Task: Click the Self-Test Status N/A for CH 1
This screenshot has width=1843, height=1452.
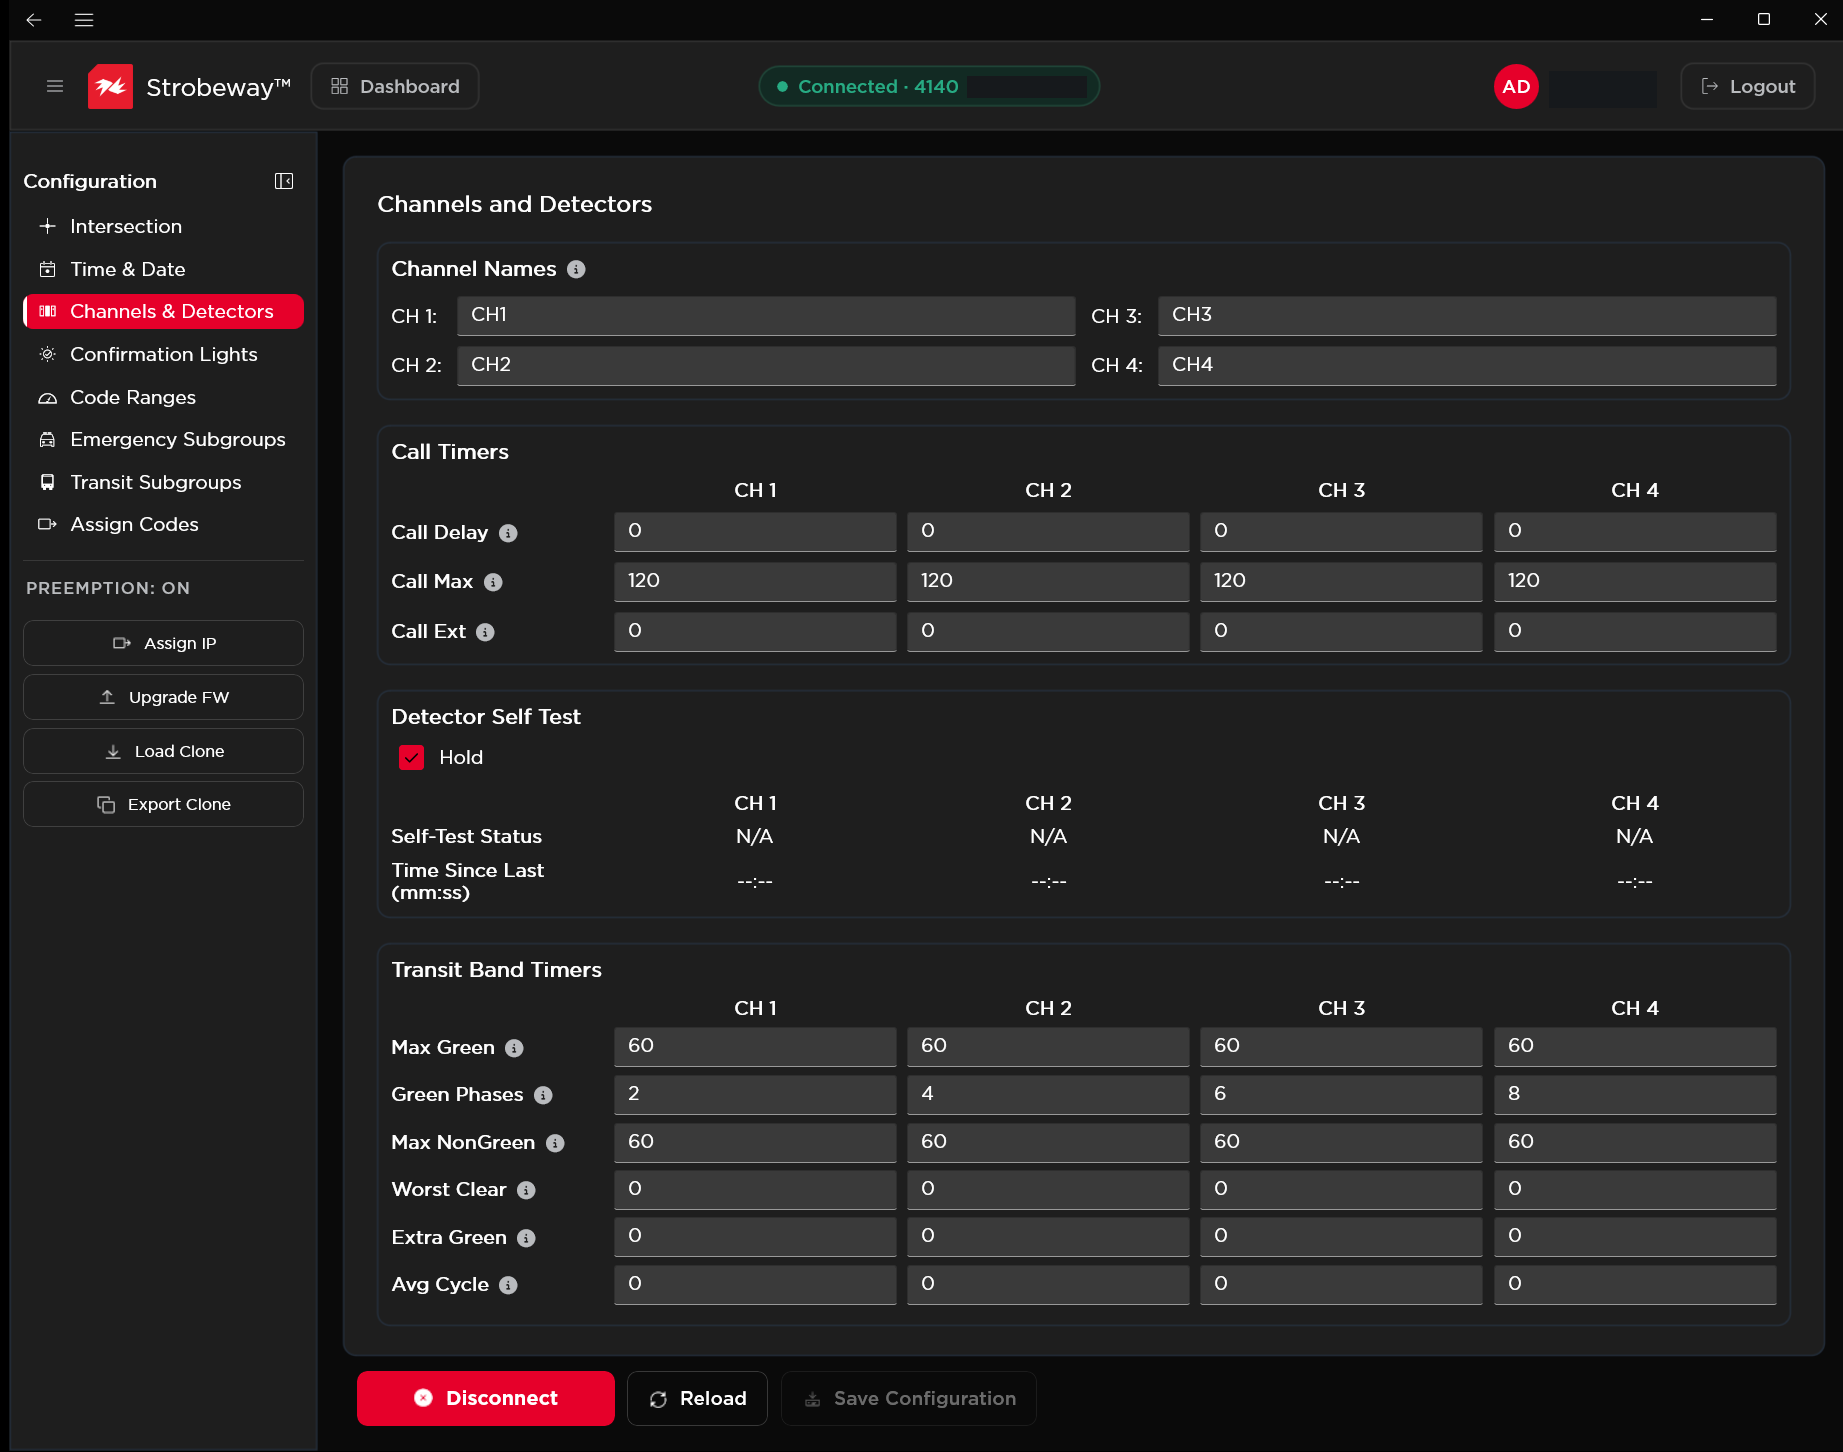Action: point(755,836)
